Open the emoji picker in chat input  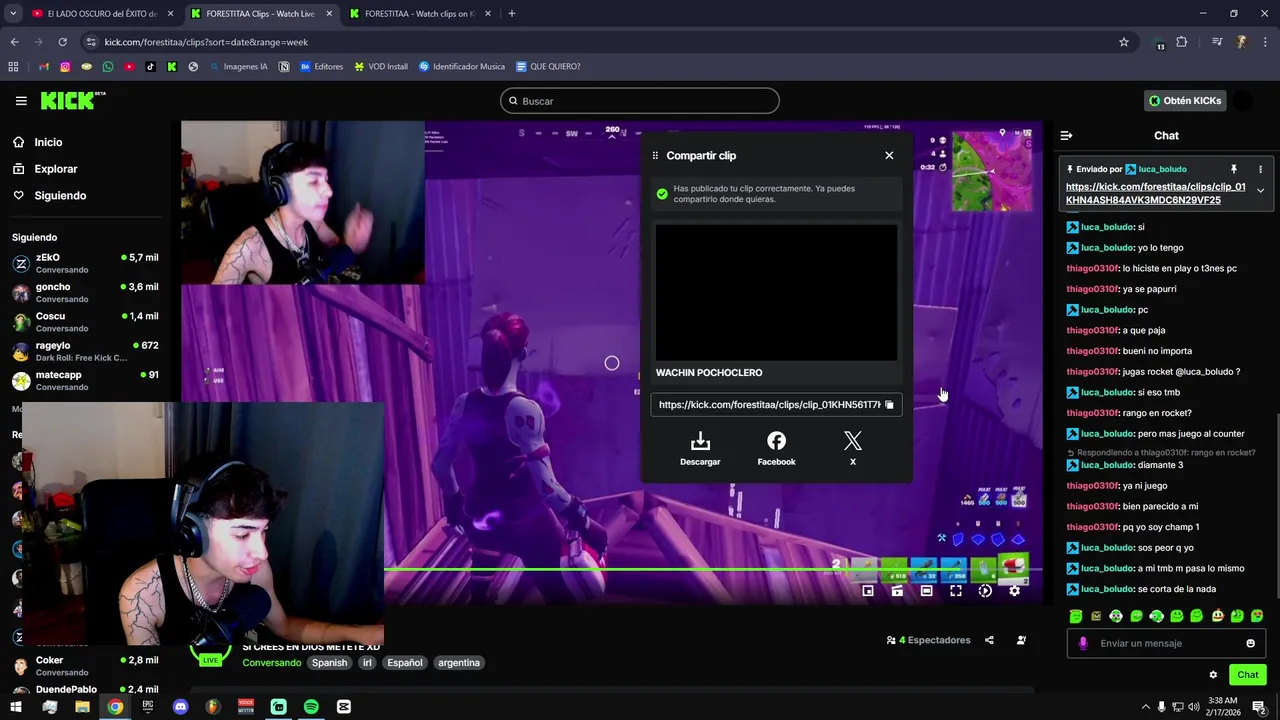[1250, 643]
